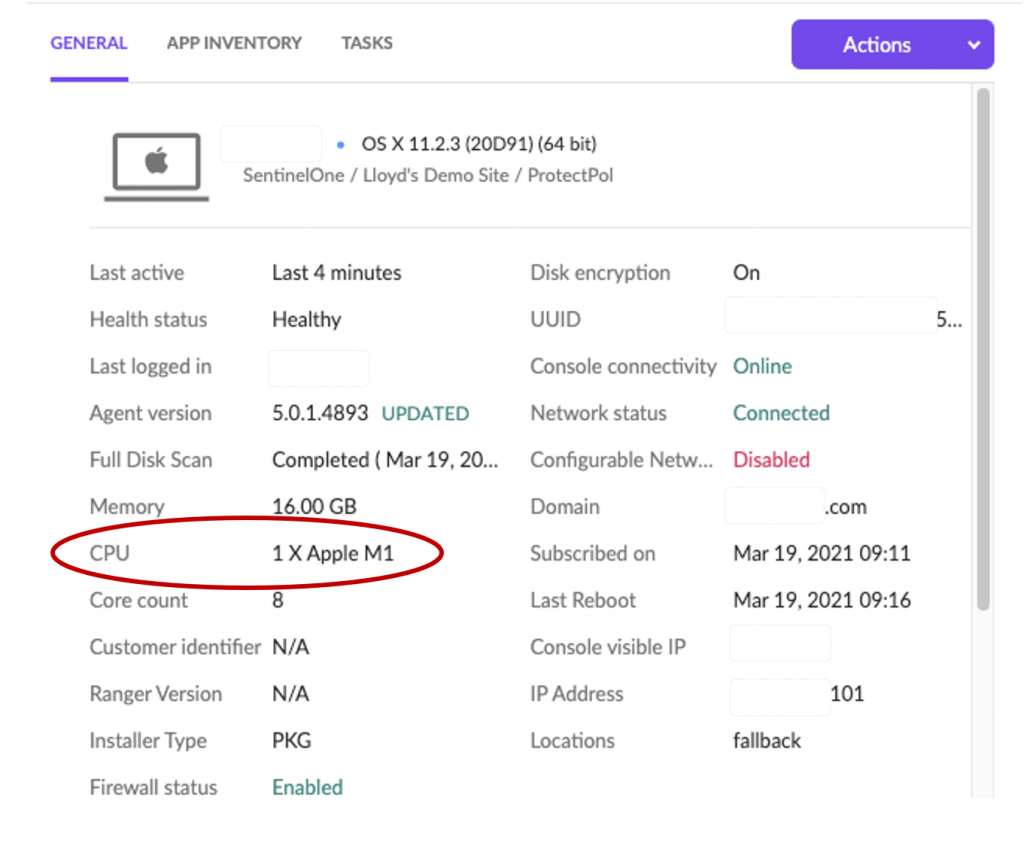Click the SentinelOne site path breadcrumb
1024x855 pixels.
coord(428,176)
